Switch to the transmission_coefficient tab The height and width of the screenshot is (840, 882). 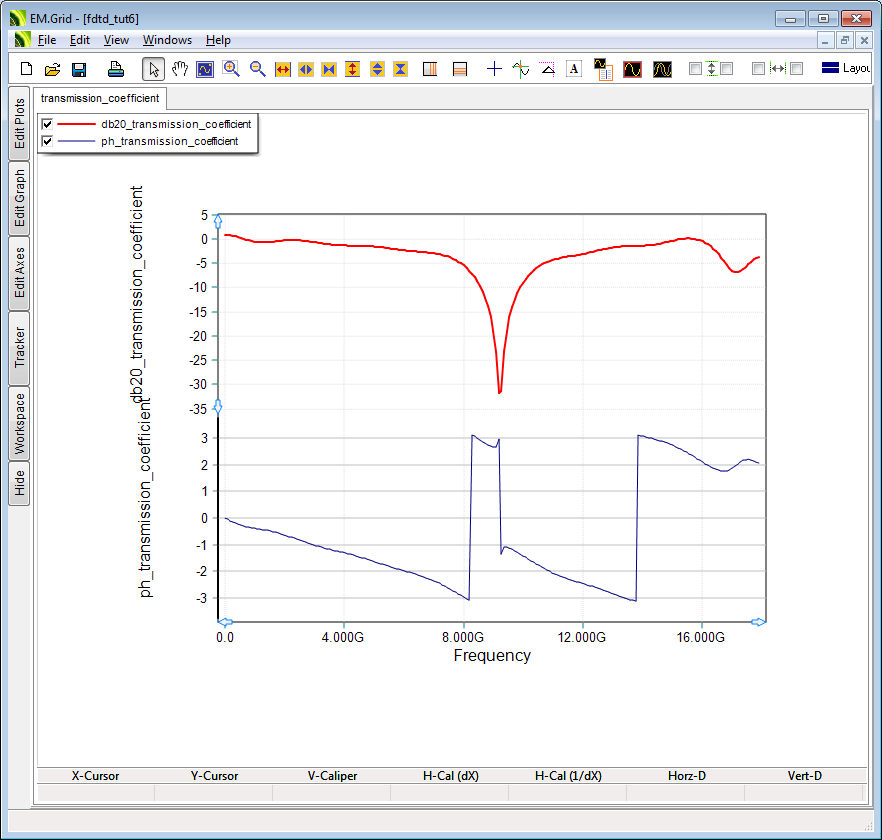pos(99,98)
